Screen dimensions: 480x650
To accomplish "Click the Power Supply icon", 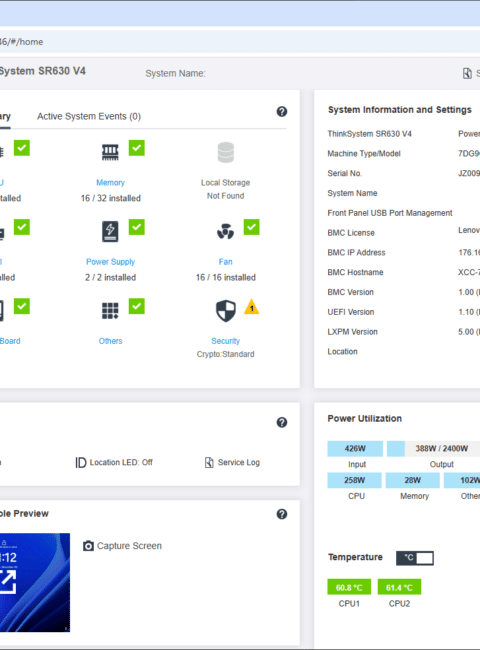I will [110, 231].
